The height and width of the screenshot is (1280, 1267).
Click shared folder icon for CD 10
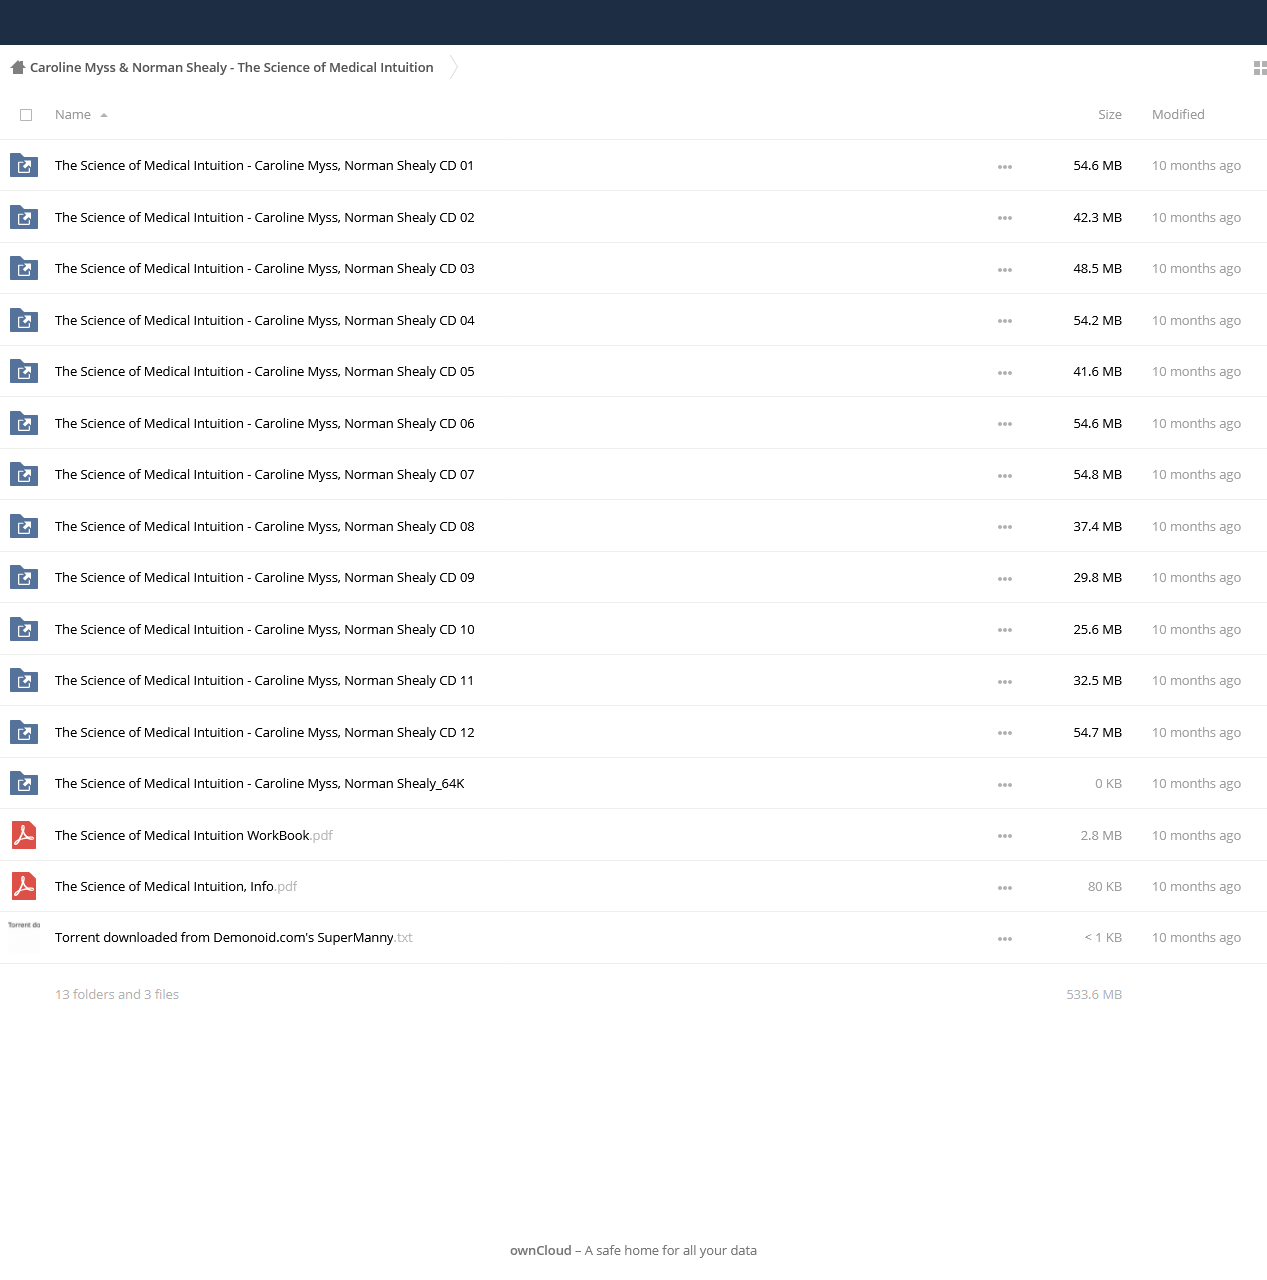pos(24,629)
